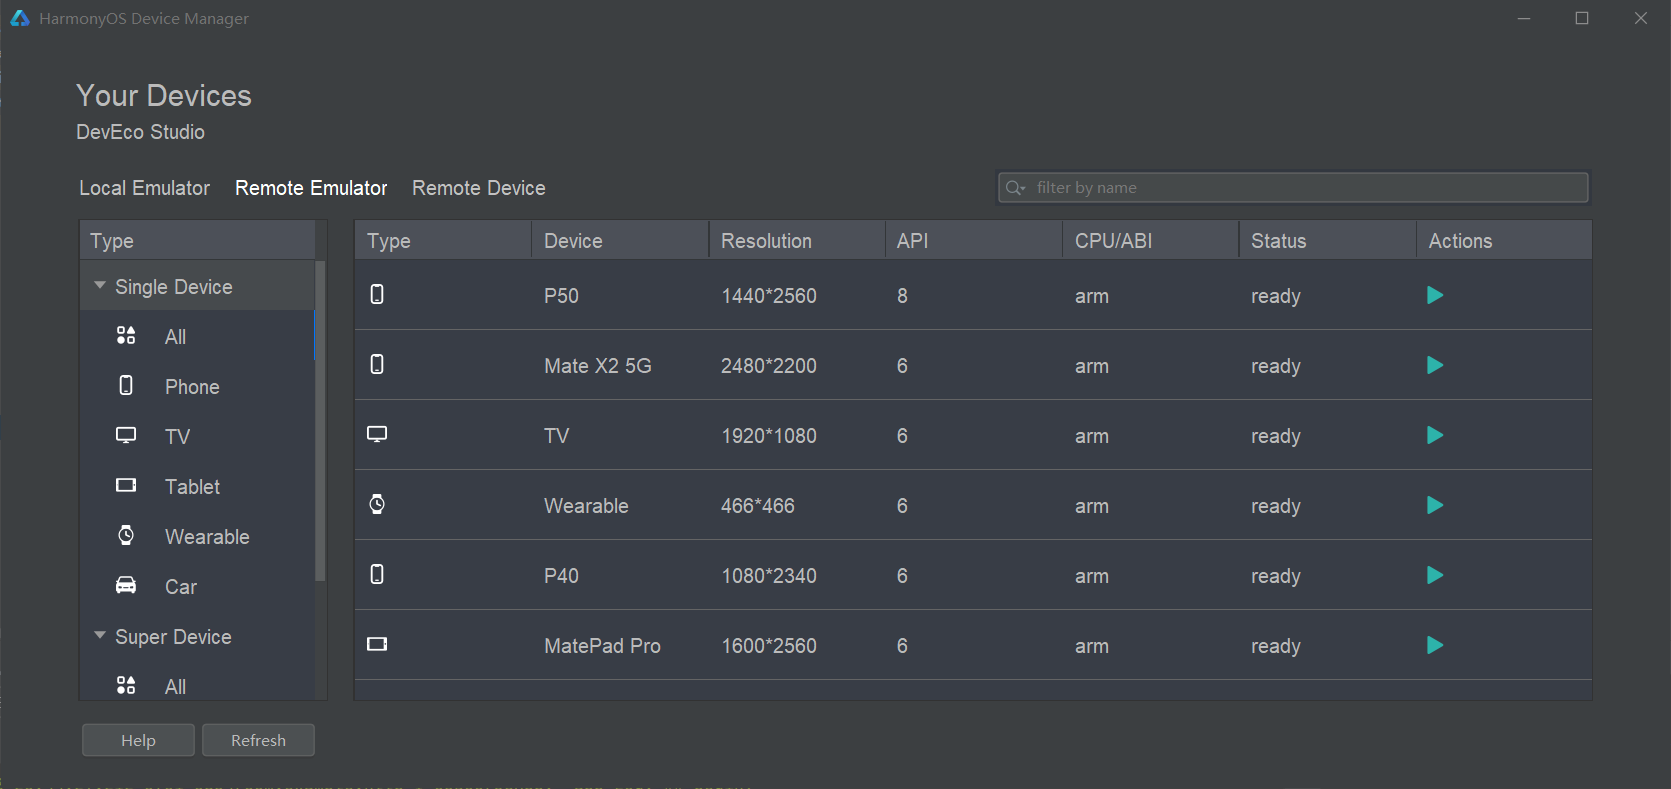Click the TV monitor icon in sidebar

[126, 435]
